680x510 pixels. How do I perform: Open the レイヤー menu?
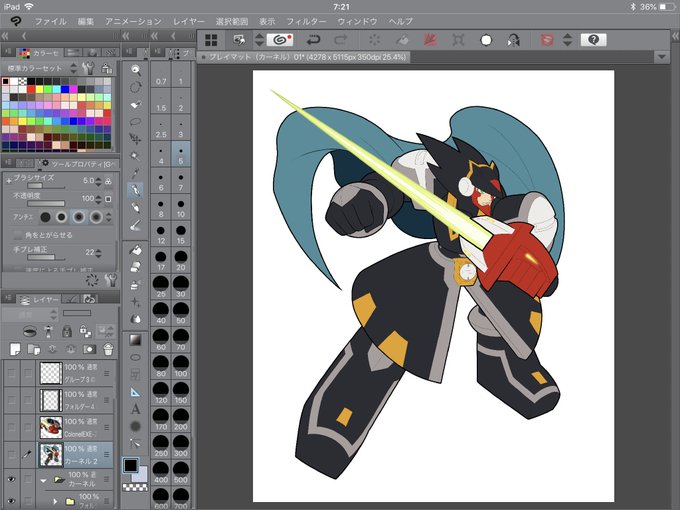[x=189, y=21]
